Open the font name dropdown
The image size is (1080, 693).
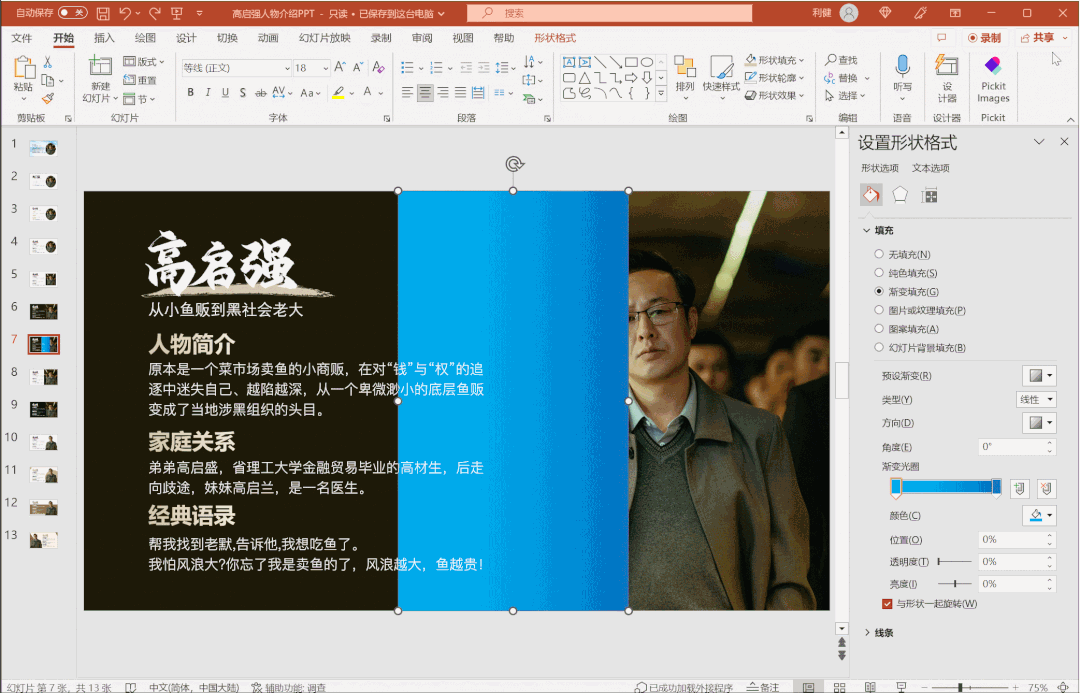[287, 68]
